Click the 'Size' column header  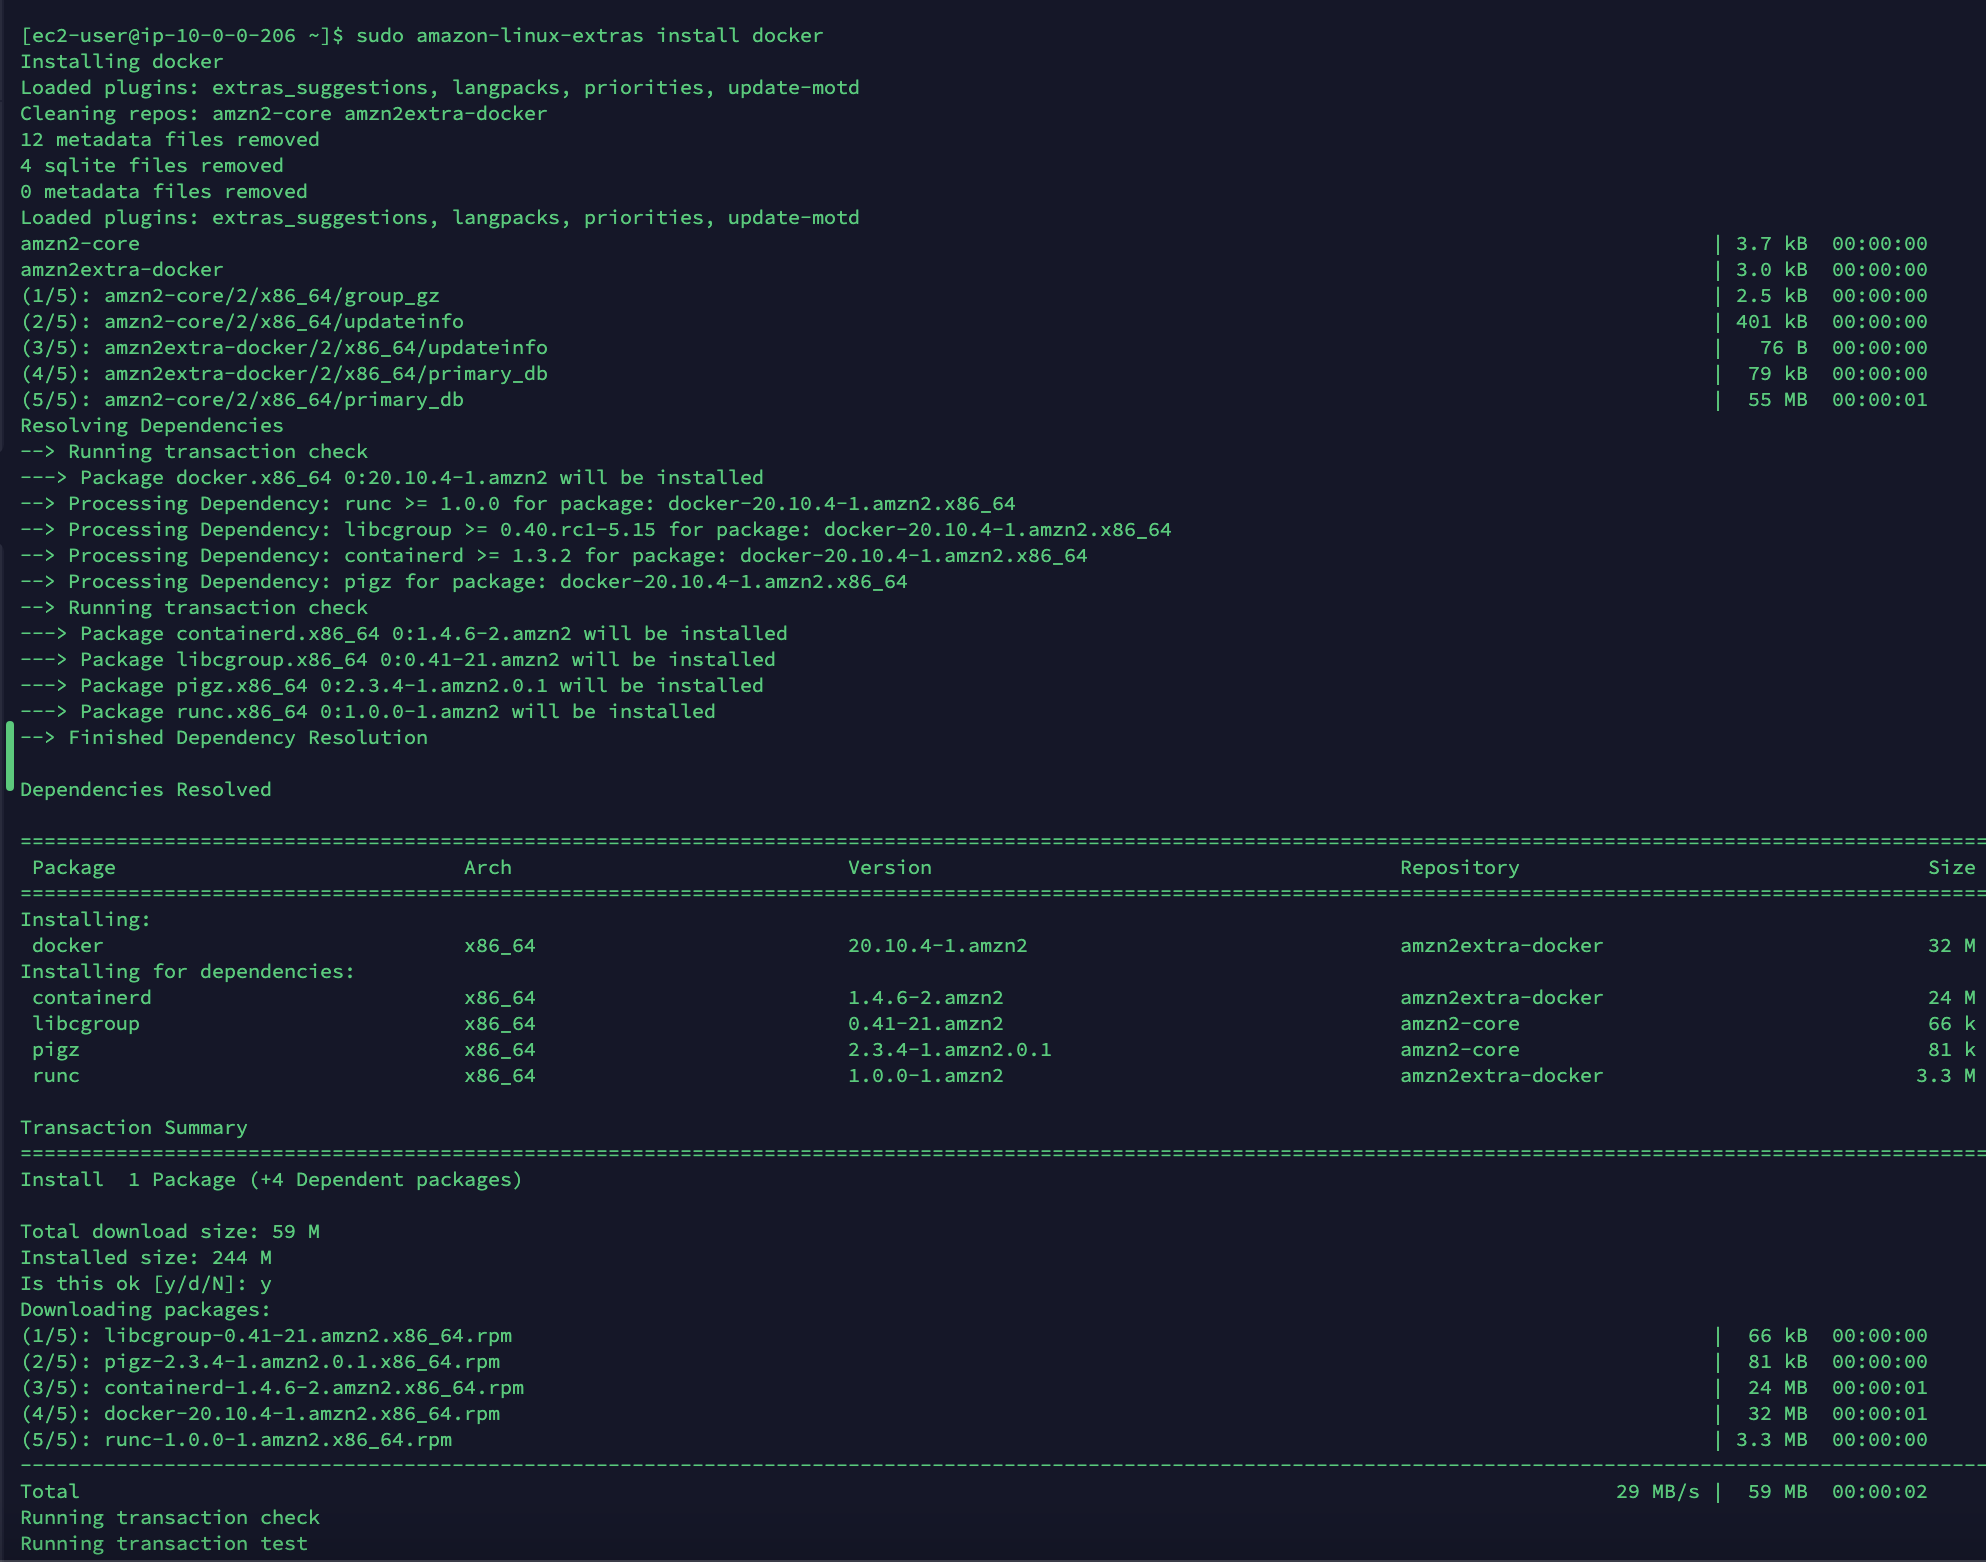point(1951,868)
